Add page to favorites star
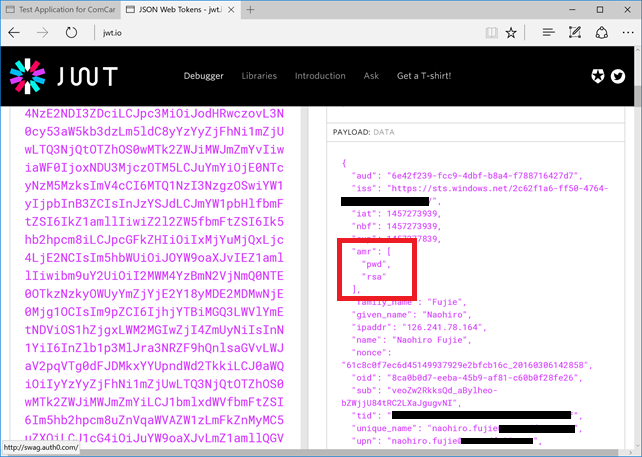642x457 pixels. [511, 33]
